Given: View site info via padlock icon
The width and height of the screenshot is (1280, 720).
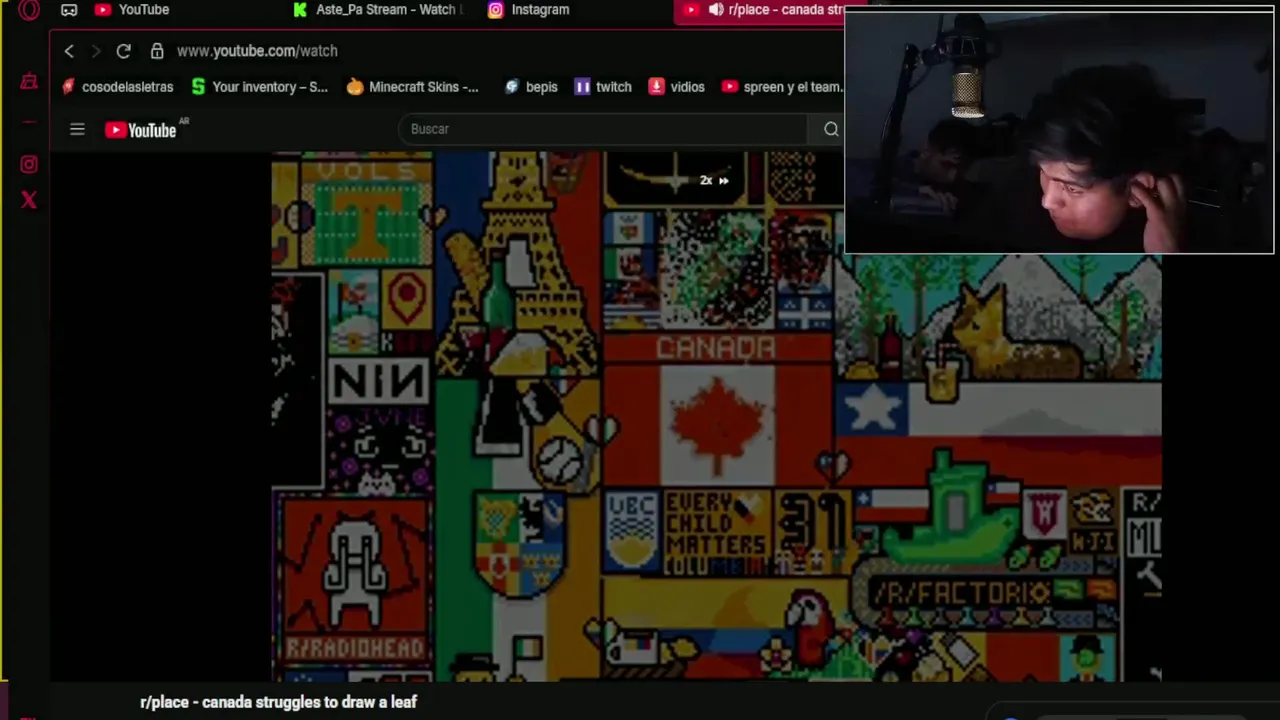Looking at the screenshot, I should click(157, 51).
